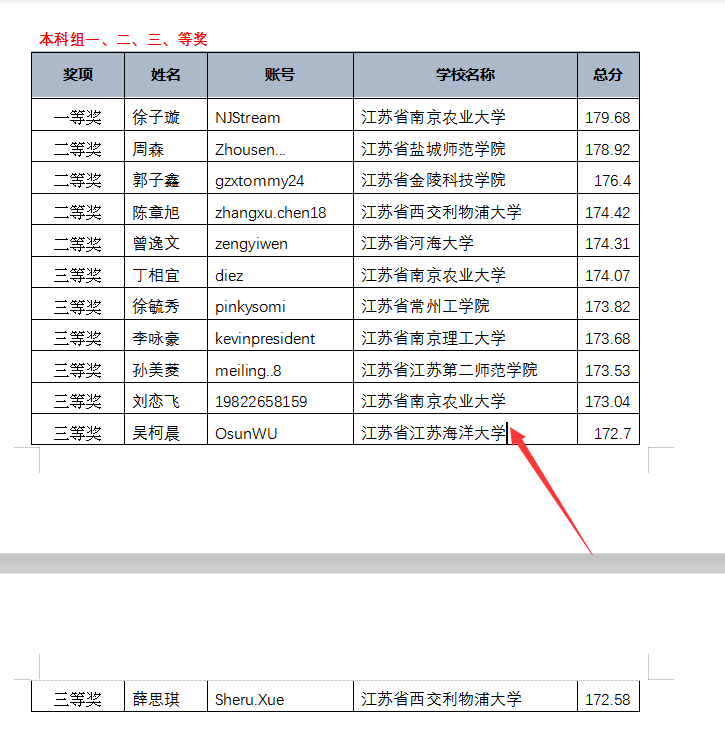The width and height of the screenshot is (725, 729).
Task: Click the red heading 本科组一、二、三、等奖
Action: (123, 40)
